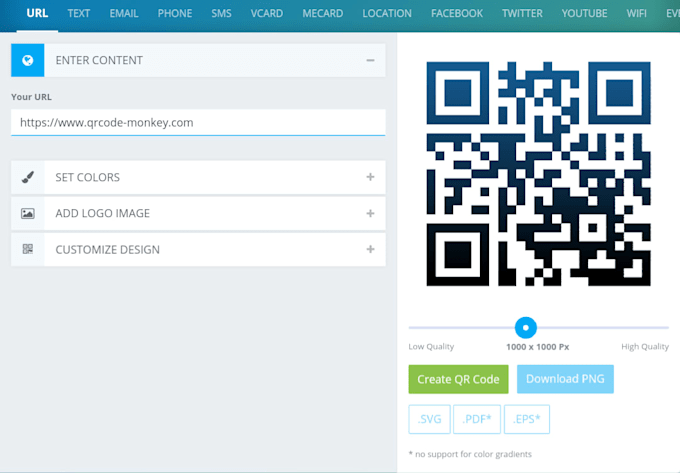Open the EMAIL tab
Viewport: 680px width, 473px height.
pyautogui.click(x=124, y=13)
